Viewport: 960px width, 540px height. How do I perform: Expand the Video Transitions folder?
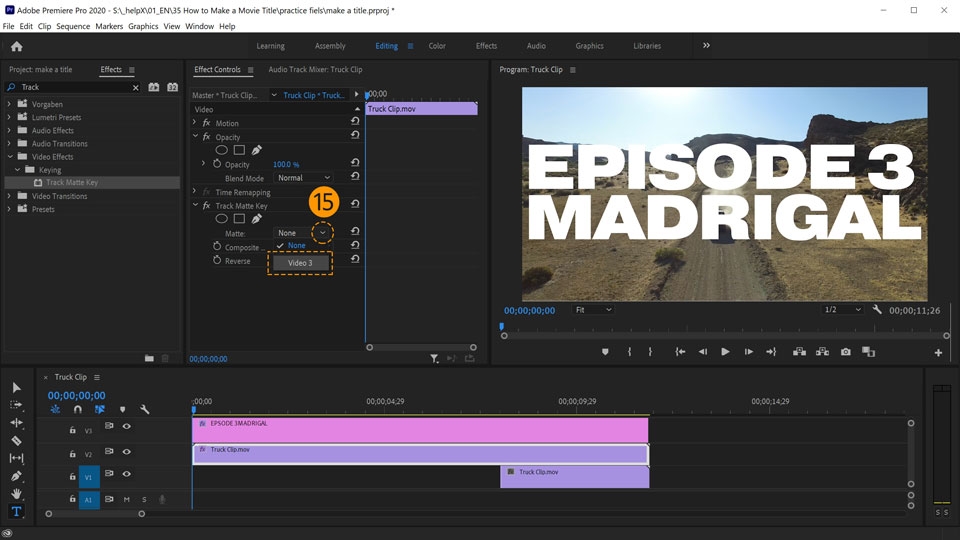coord(11,196)
